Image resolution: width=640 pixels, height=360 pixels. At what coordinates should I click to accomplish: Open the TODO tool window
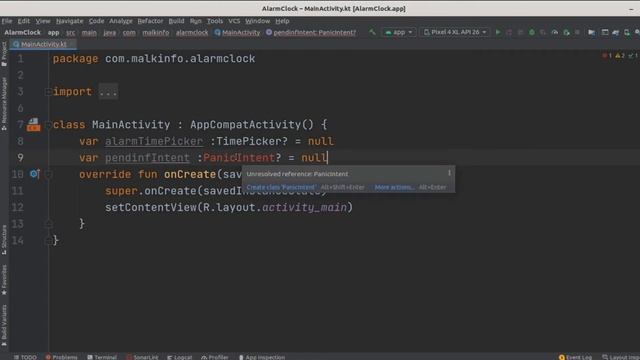(25, 357)
